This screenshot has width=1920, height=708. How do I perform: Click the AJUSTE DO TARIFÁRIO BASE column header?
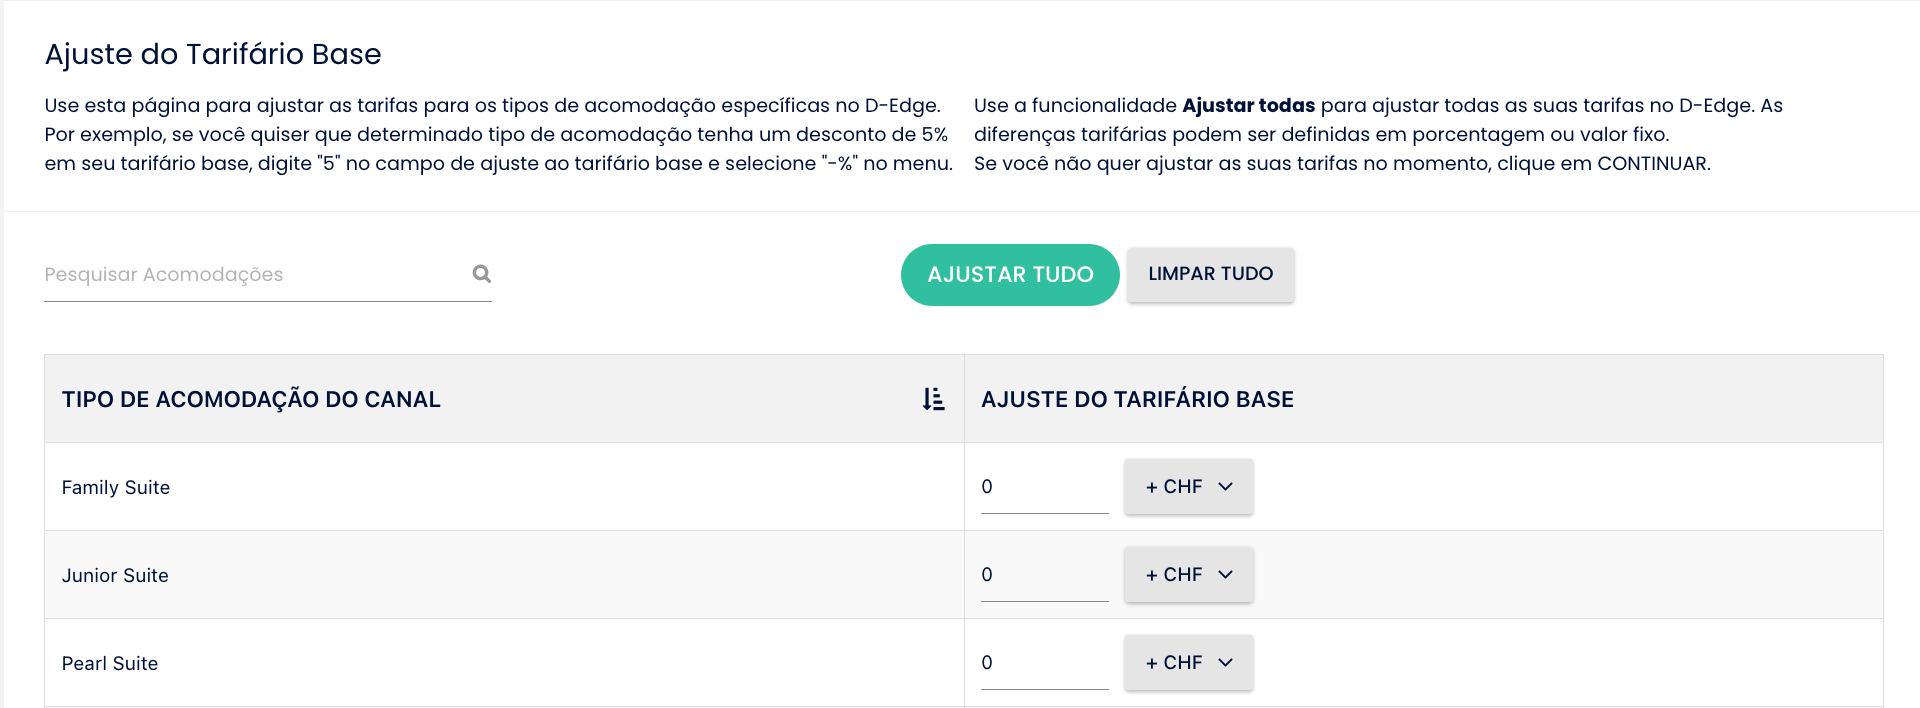coord(1137,400)
